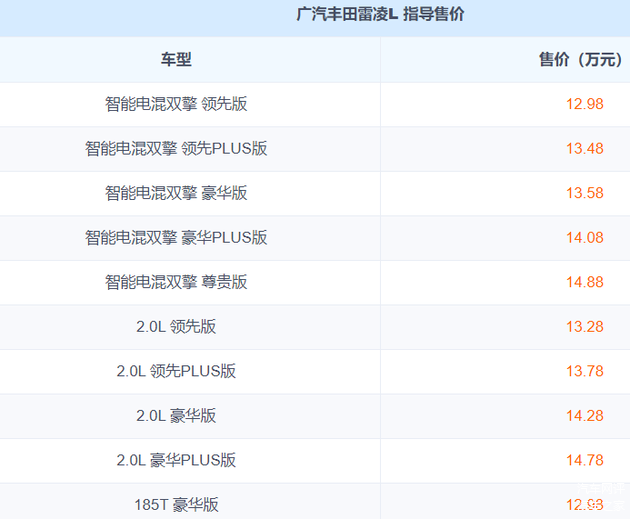Click the 13.28 price value

pyautogui.click(x=584, y=327)
